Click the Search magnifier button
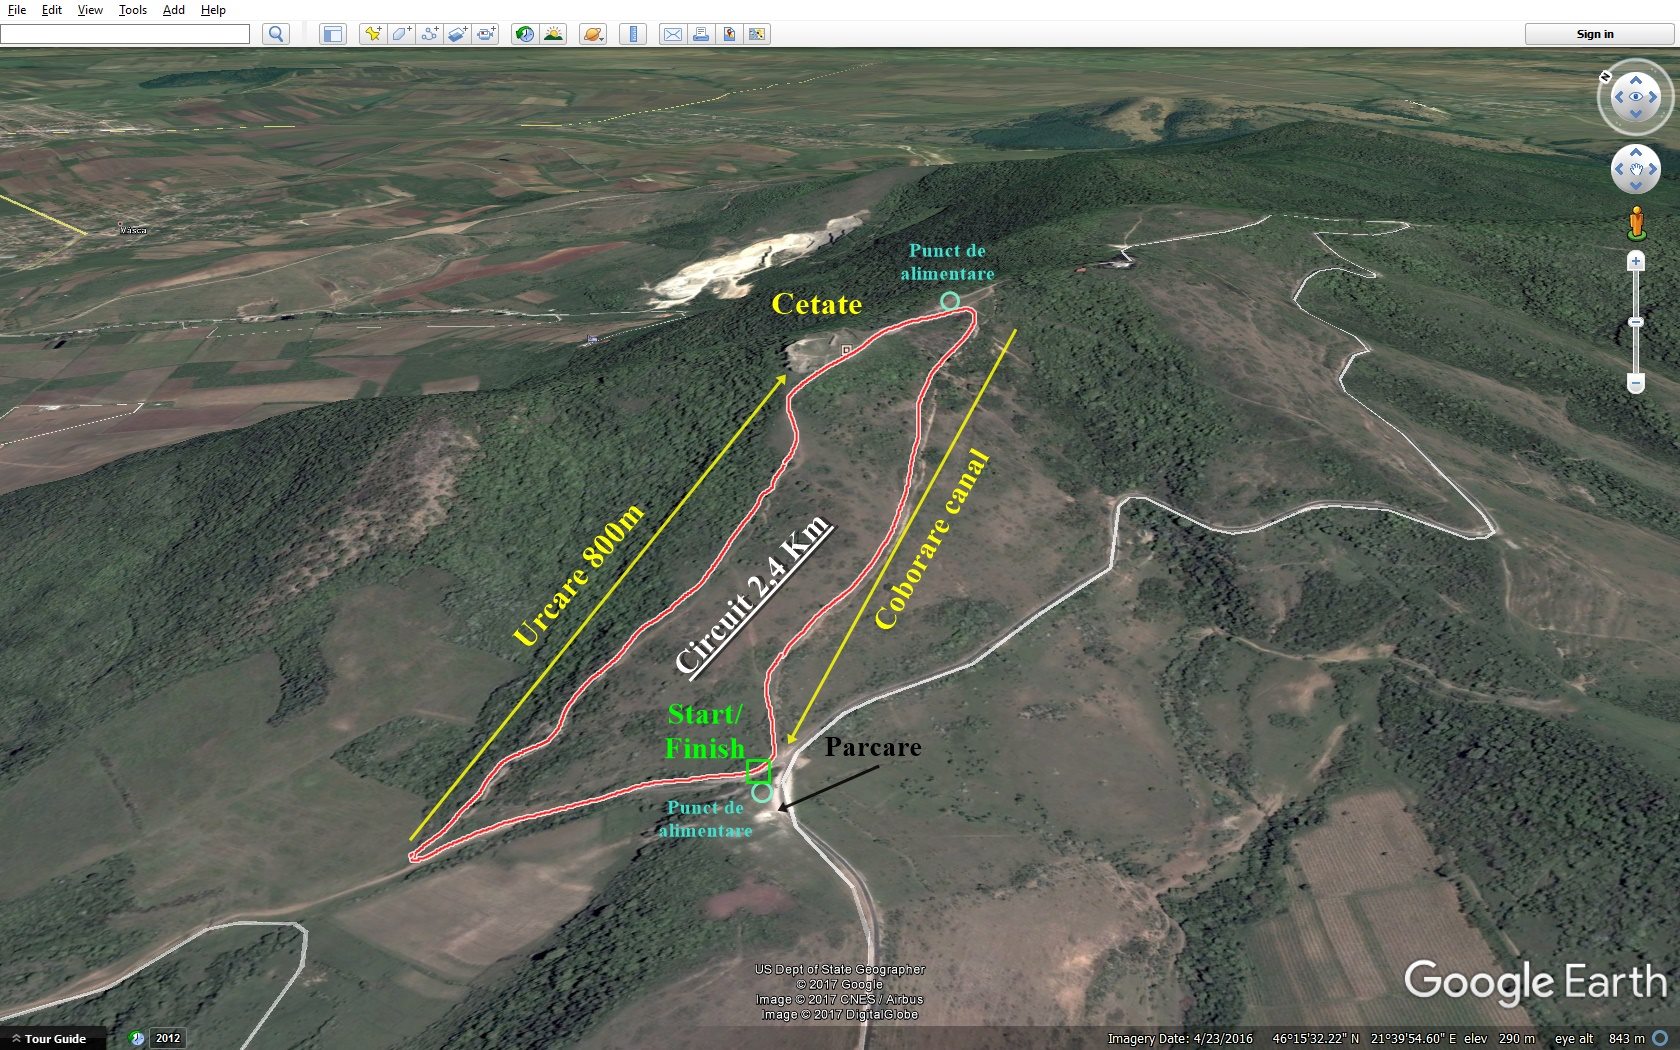 click(276, 34)
